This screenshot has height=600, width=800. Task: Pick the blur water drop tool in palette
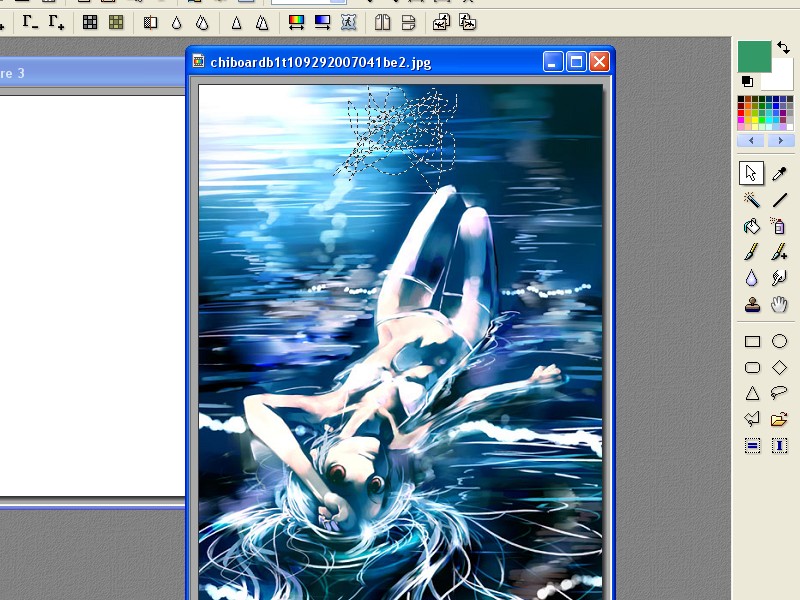point(752,279)
